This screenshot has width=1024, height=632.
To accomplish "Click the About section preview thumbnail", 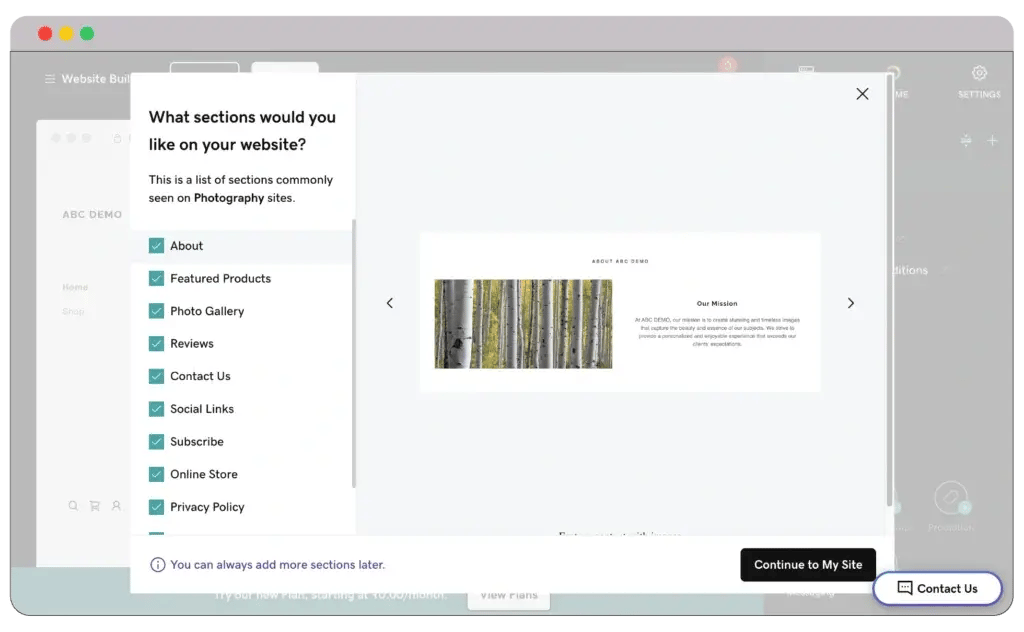I will (620, 312).
